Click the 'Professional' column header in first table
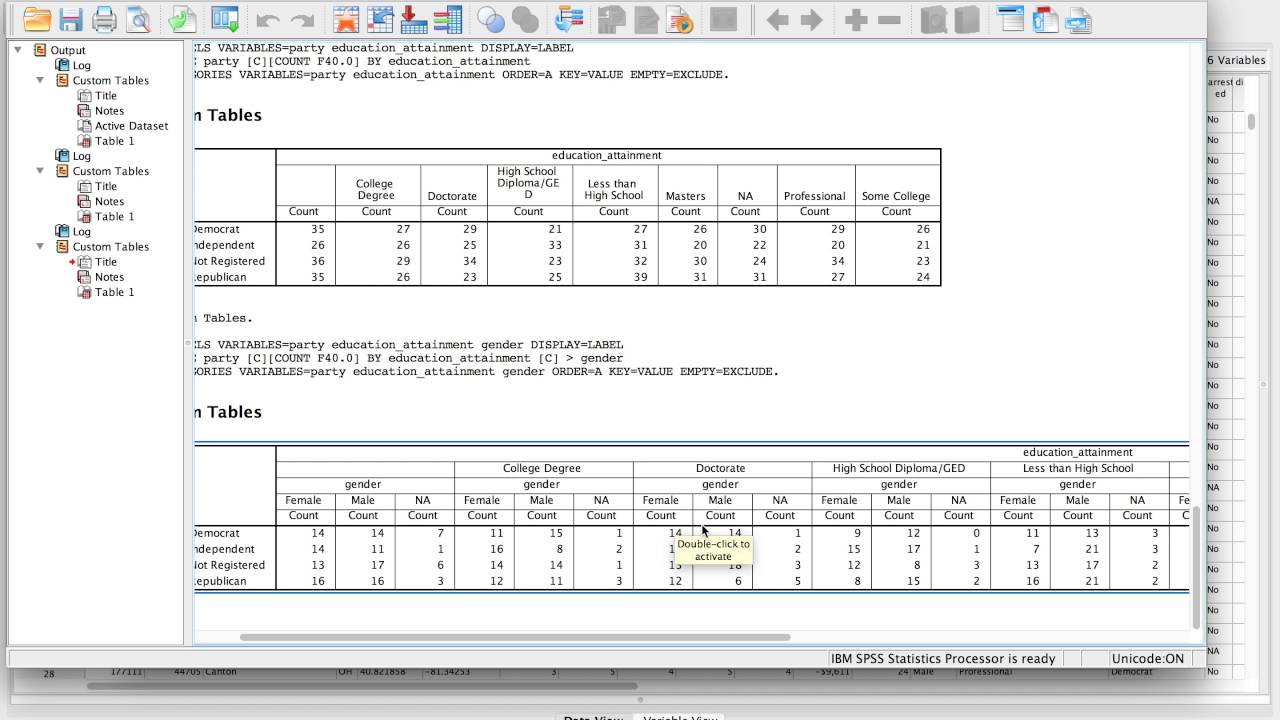Screen dimensions: 1280x720 click(814, 196)
